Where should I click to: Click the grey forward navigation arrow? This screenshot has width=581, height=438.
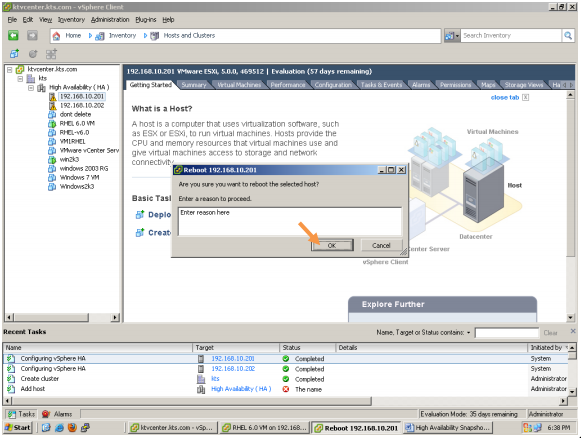click(x=32, y=36)
